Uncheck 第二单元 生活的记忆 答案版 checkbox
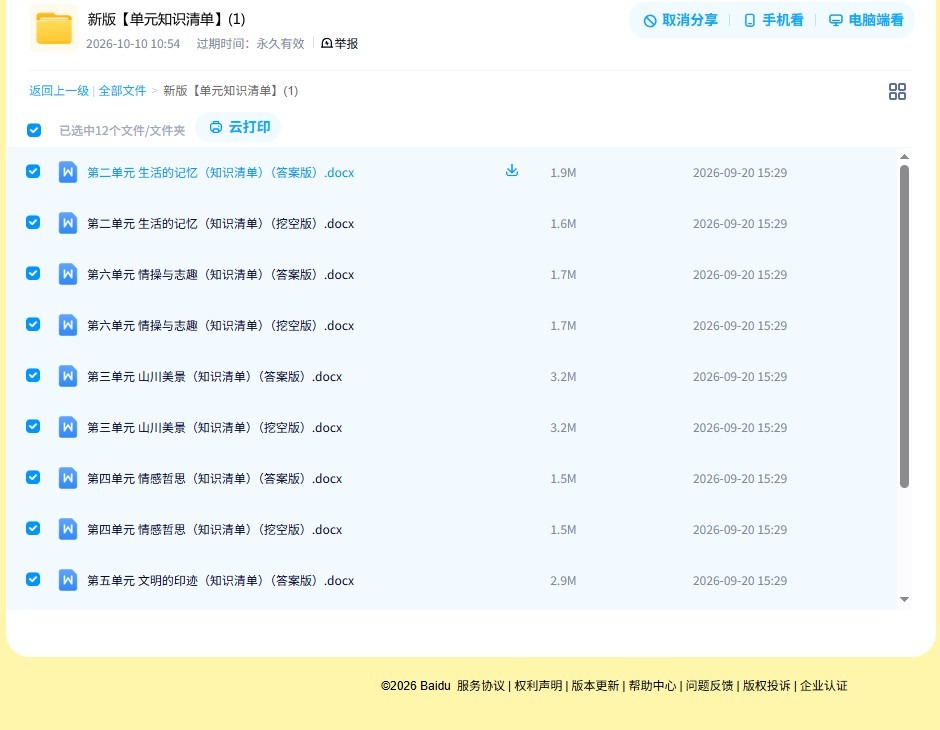The height and width of the screenshot is (730, 940). pos(33,171)
